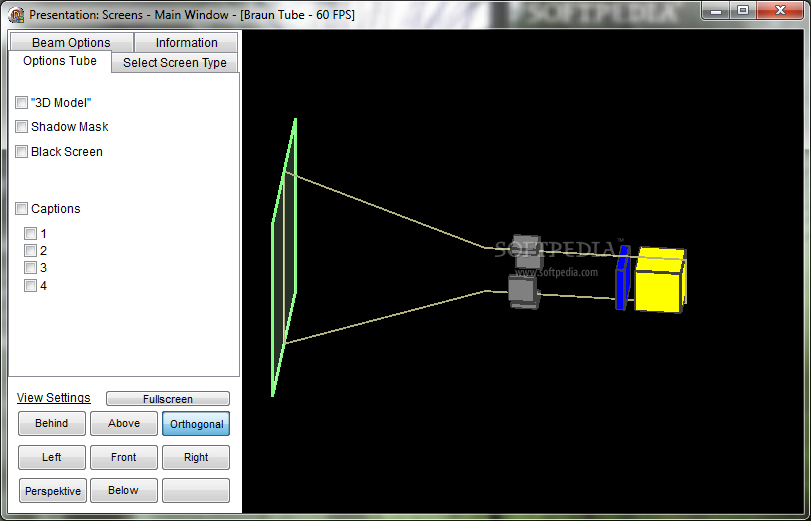811x521 pixels.
Task: Toggle the Shadow Mask checkbox
Action: (x=21, y=127)
